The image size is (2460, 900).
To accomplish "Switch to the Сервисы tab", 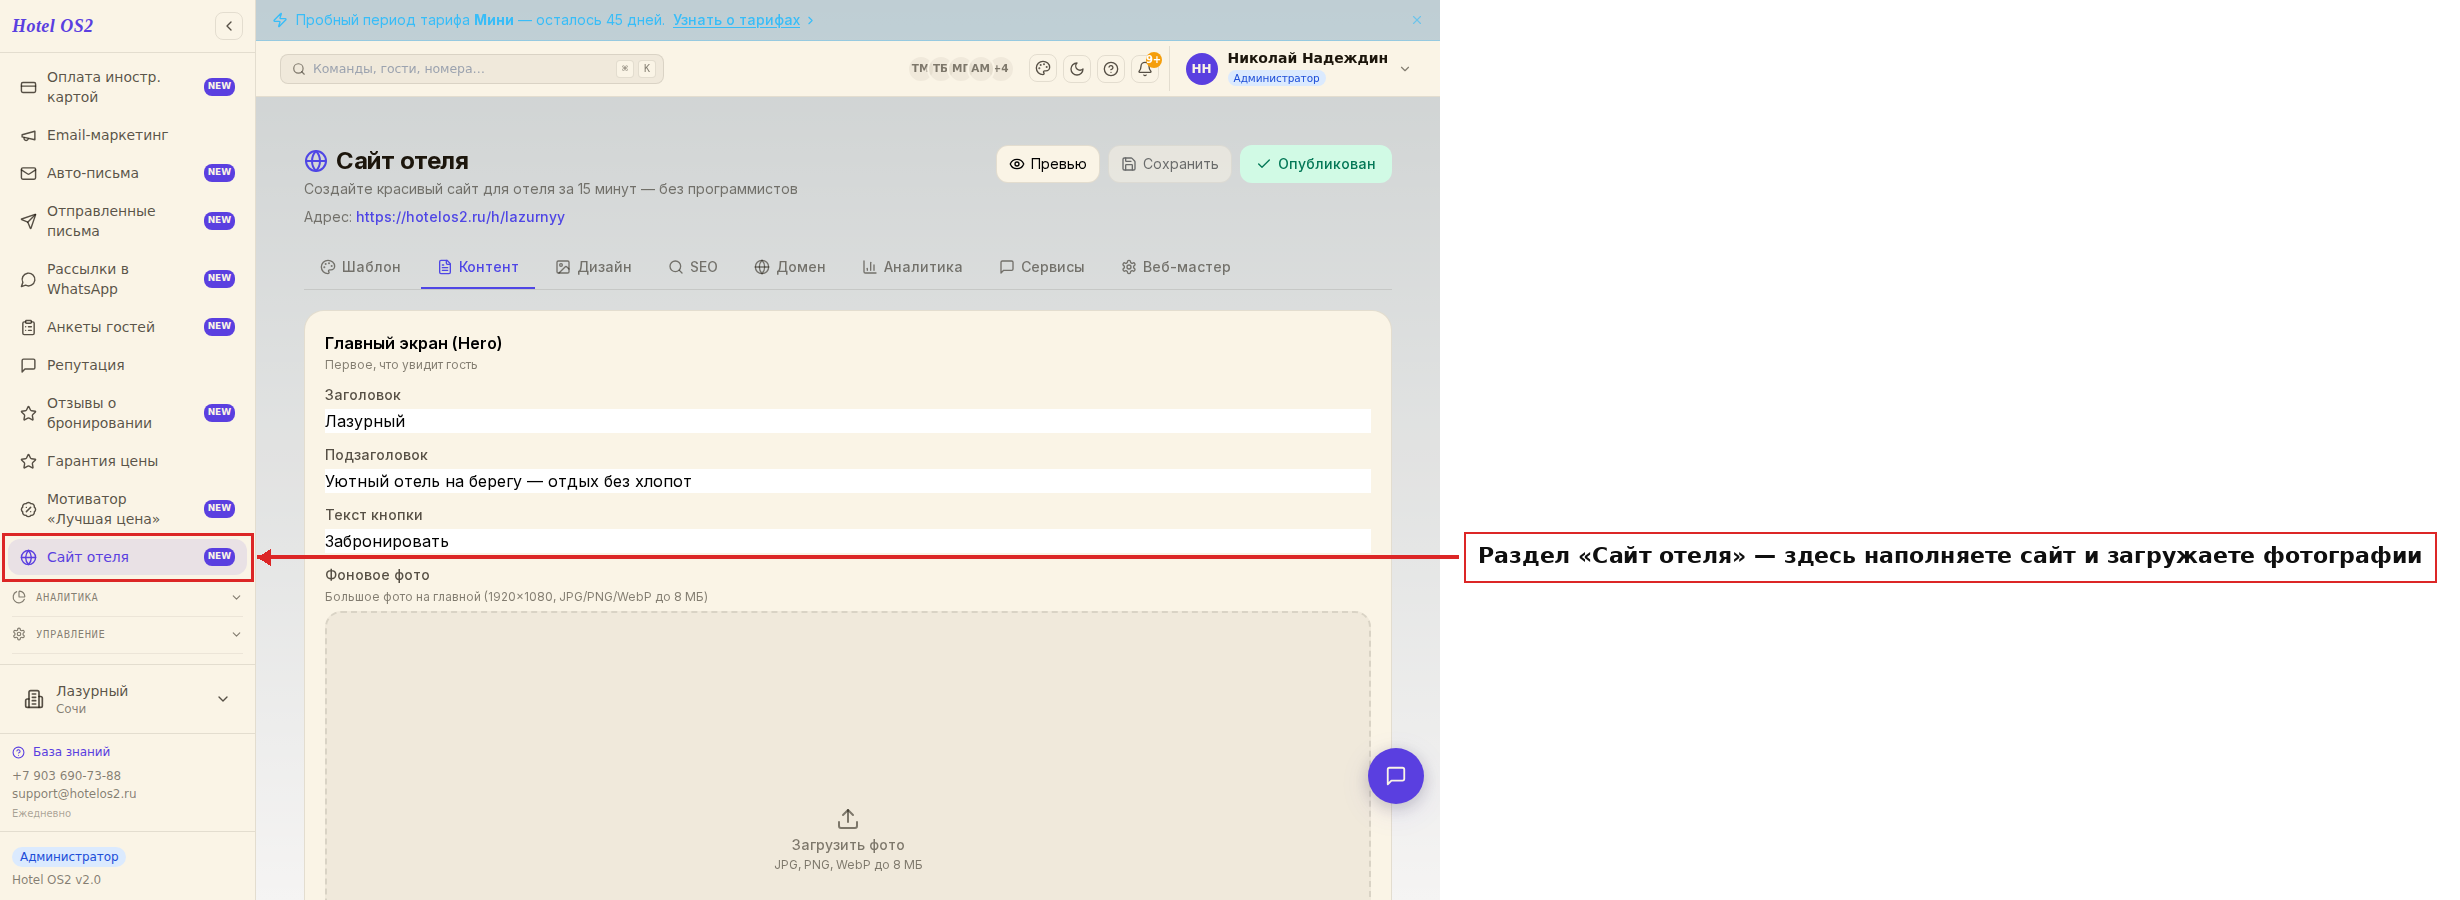I will [x=1042, y=267].
